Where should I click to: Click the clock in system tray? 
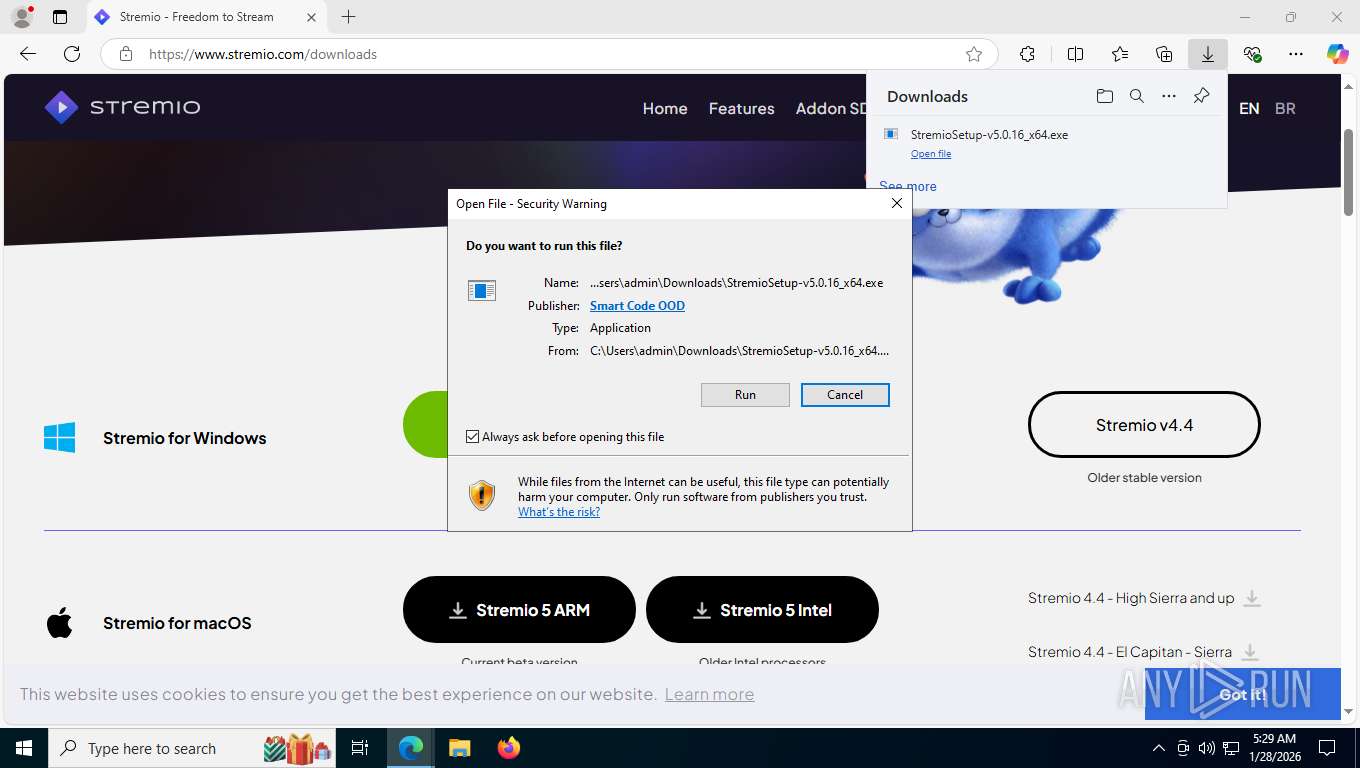(x=1274, y=748)
